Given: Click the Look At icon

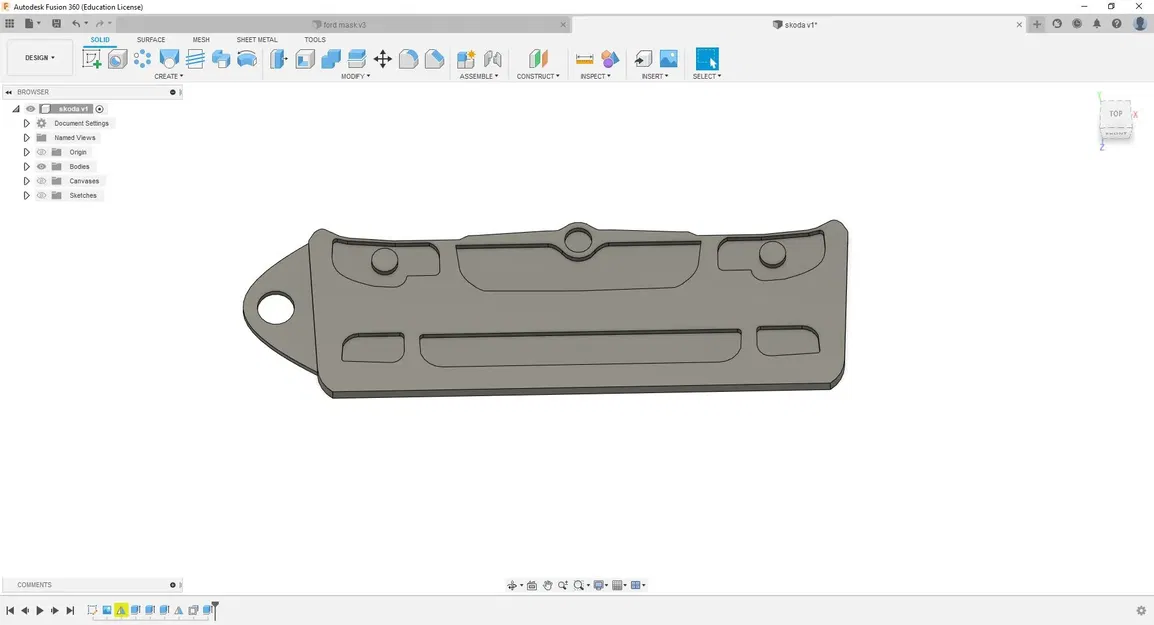Looking at the screenshot, I should point(532,585).
